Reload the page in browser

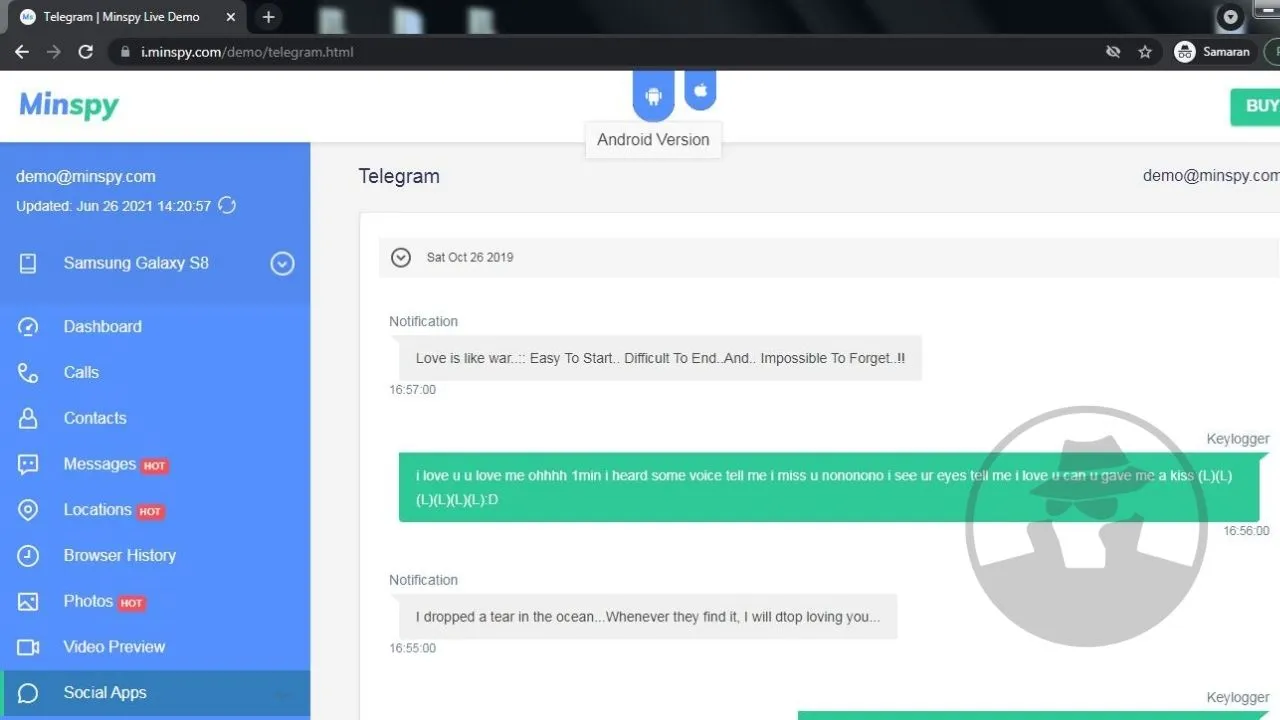click(86, 52)
